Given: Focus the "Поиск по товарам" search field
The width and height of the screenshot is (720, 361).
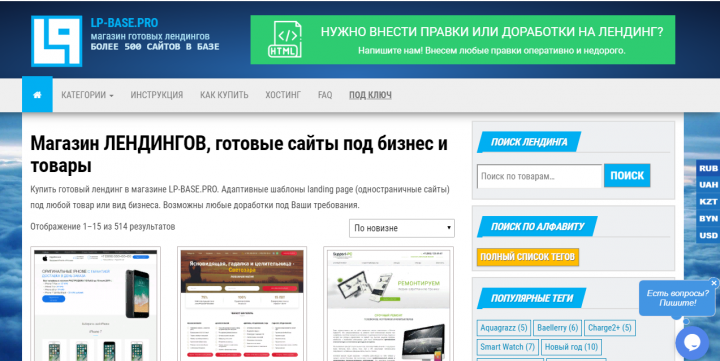Looking at the screenshot, I should click(539, 176).
